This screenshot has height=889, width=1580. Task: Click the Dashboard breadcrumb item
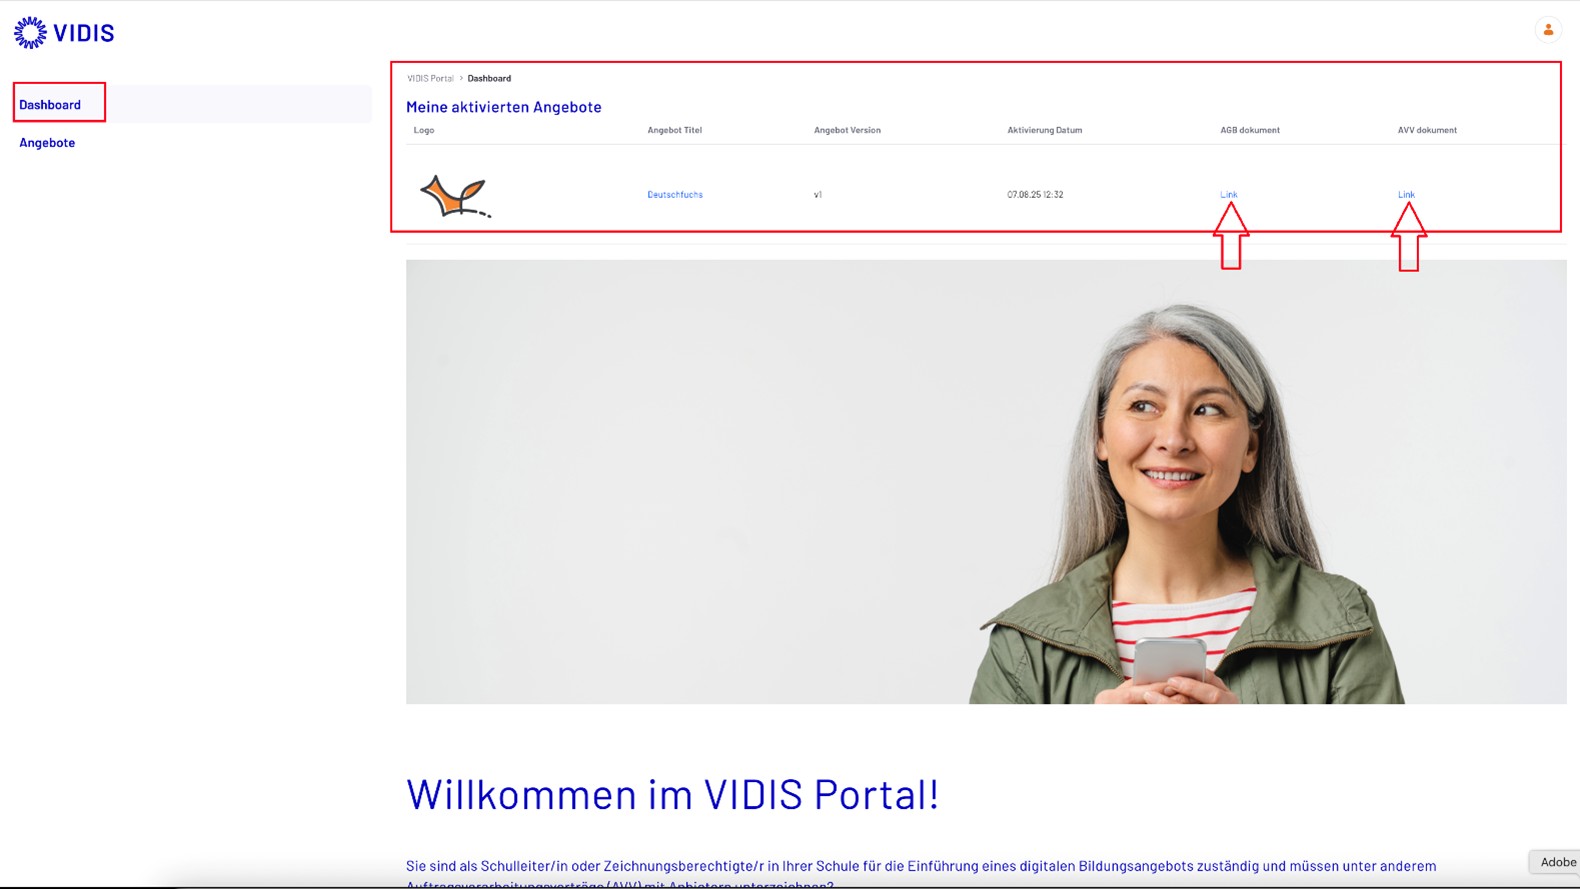[x=489, y=78]
